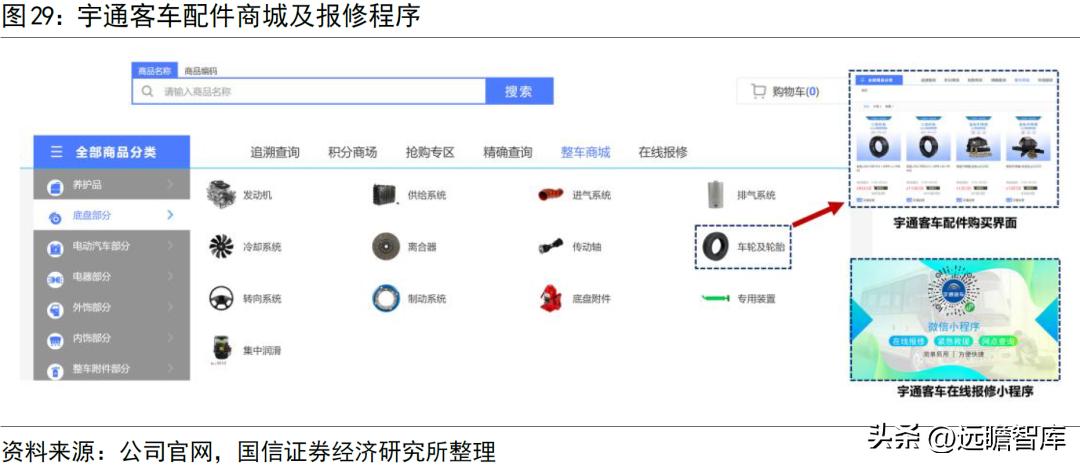Open the 抢购专区 nav item
Screen dimensions: 1080x465
click(x=430, y=152)
